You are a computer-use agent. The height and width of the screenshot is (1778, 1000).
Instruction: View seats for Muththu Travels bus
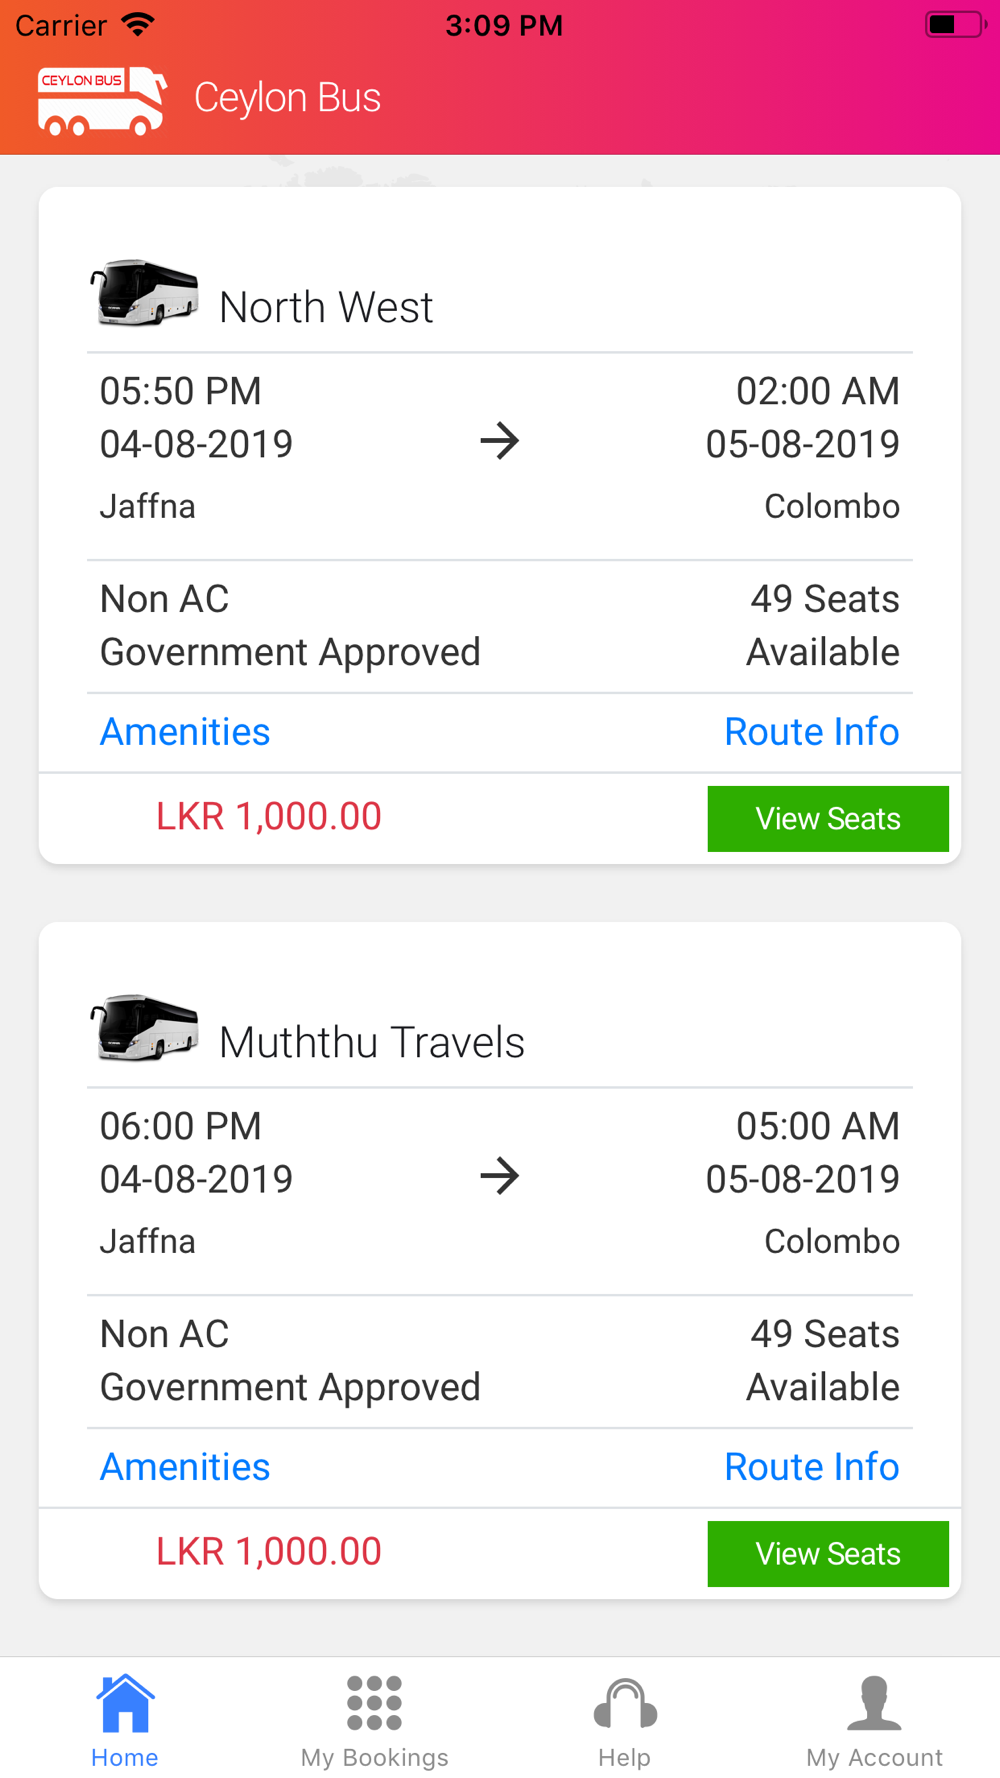[x=828, y=1554]
